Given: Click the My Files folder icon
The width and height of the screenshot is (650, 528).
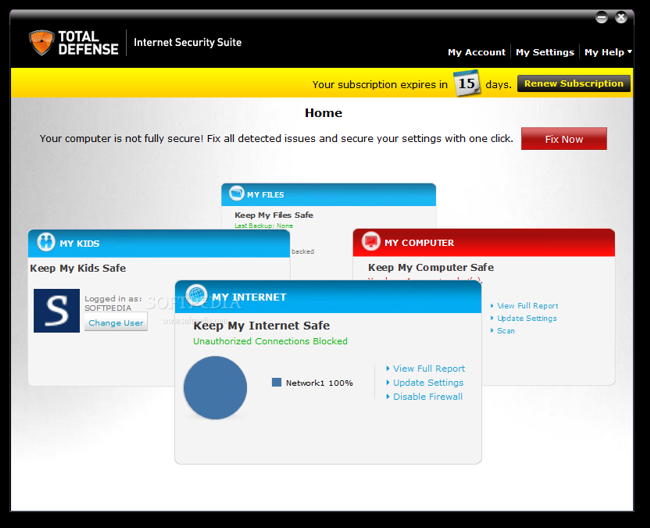Looking at the screenshot, I should click(236, 193).
